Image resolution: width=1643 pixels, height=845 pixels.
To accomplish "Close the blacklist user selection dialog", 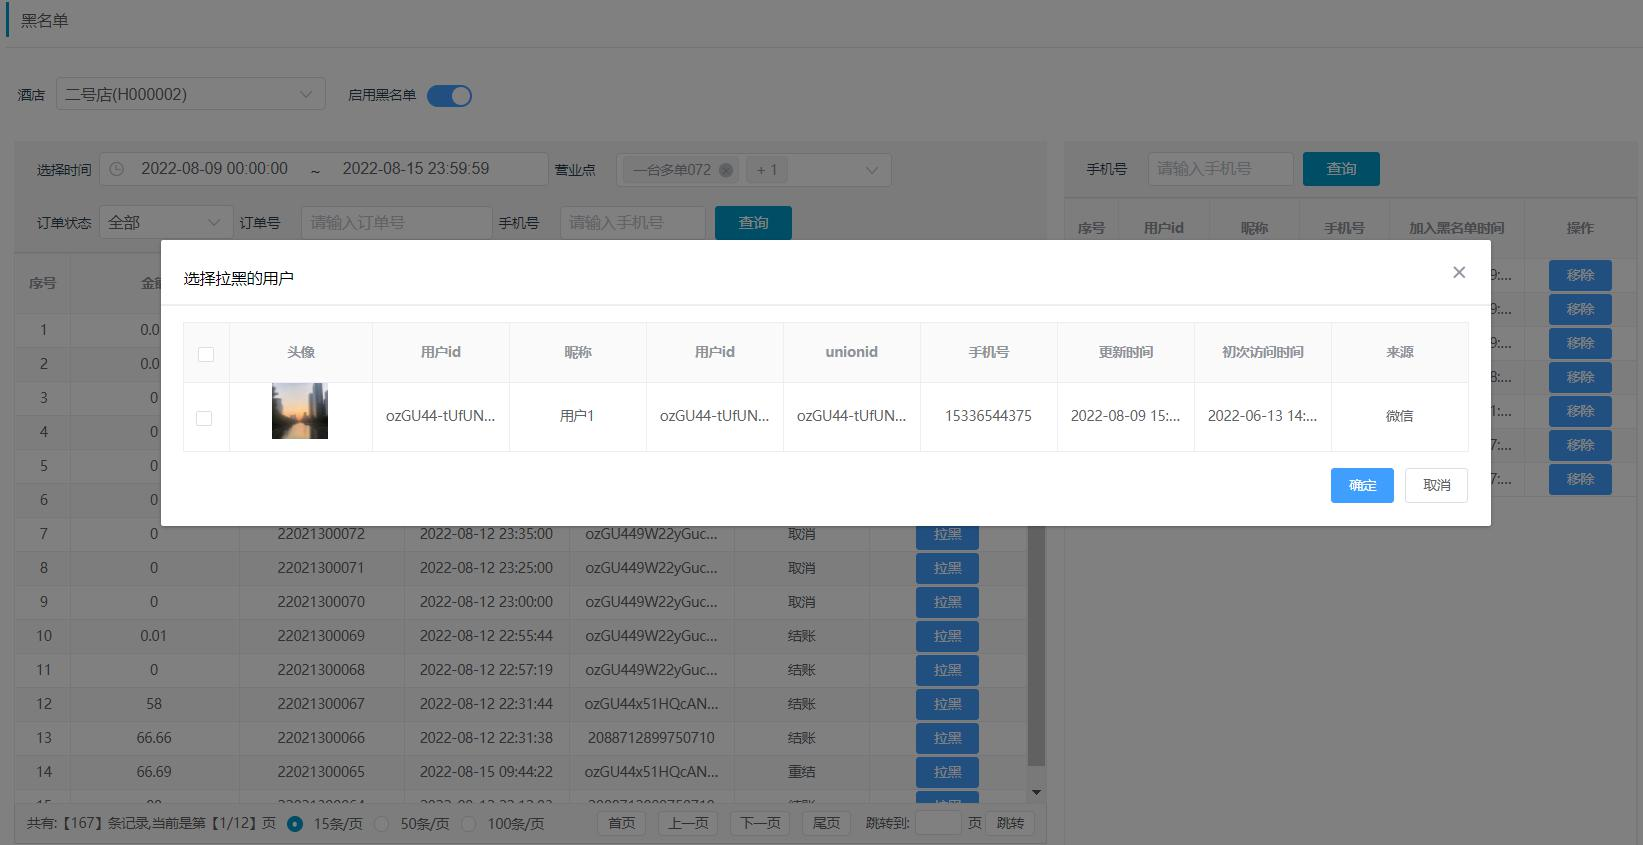I will pos(1459,272).
